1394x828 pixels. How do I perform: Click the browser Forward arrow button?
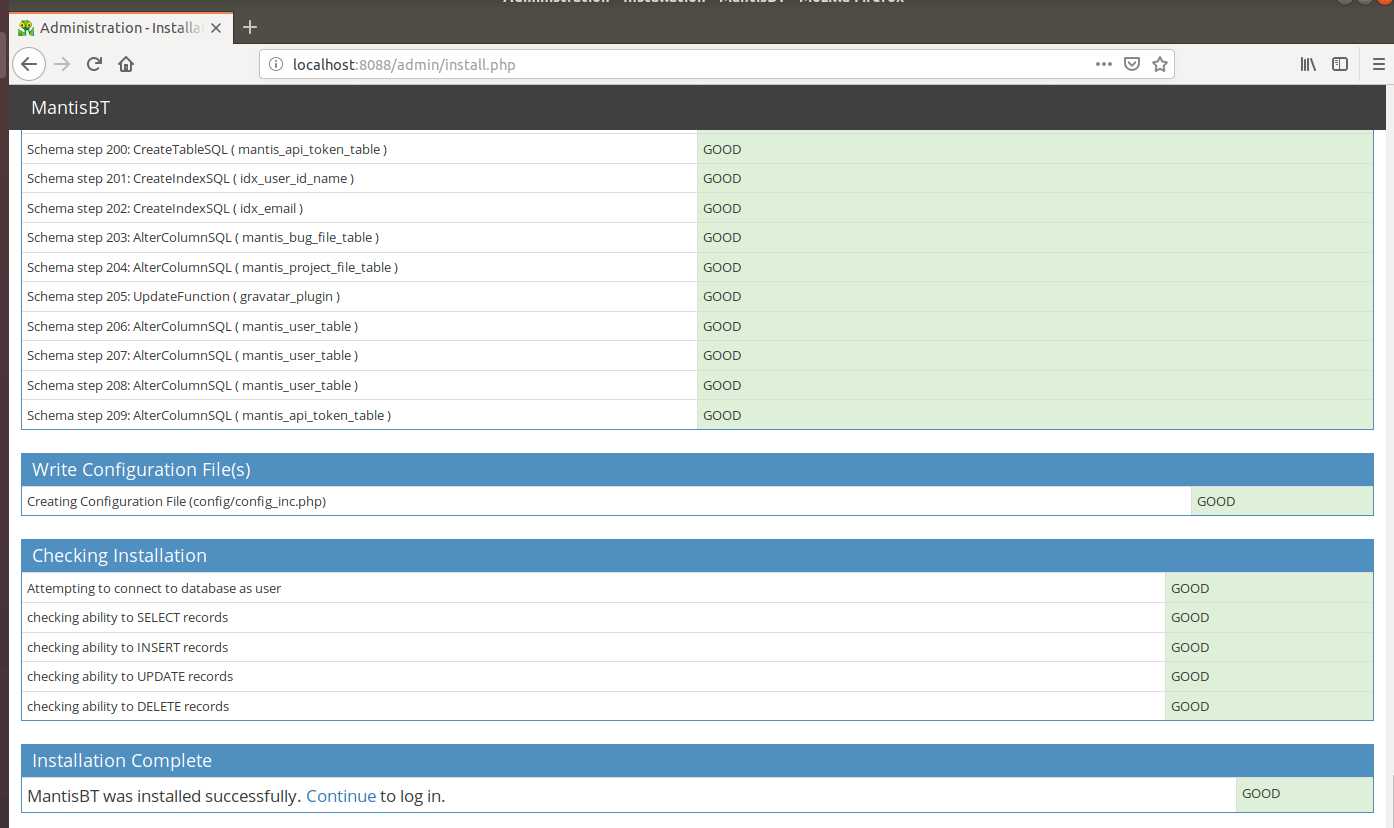point(62,64)
